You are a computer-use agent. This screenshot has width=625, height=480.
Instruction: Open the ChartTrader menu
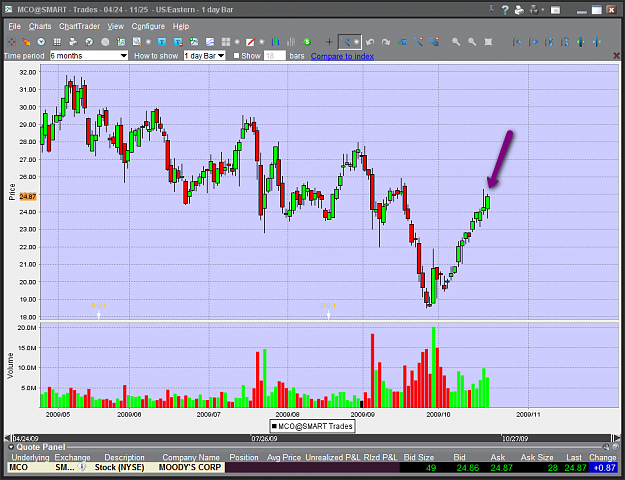[x=79, y=26]
